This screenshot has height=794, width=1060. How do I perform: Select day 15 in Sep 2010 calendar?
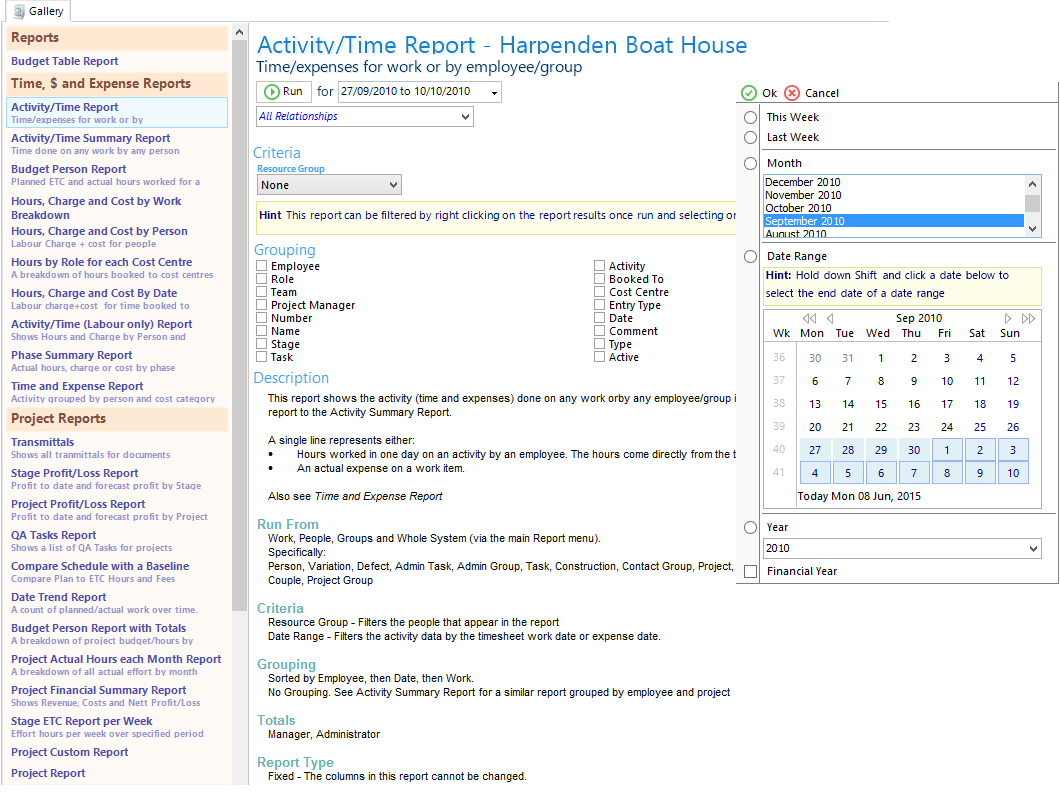pos(881,404)
